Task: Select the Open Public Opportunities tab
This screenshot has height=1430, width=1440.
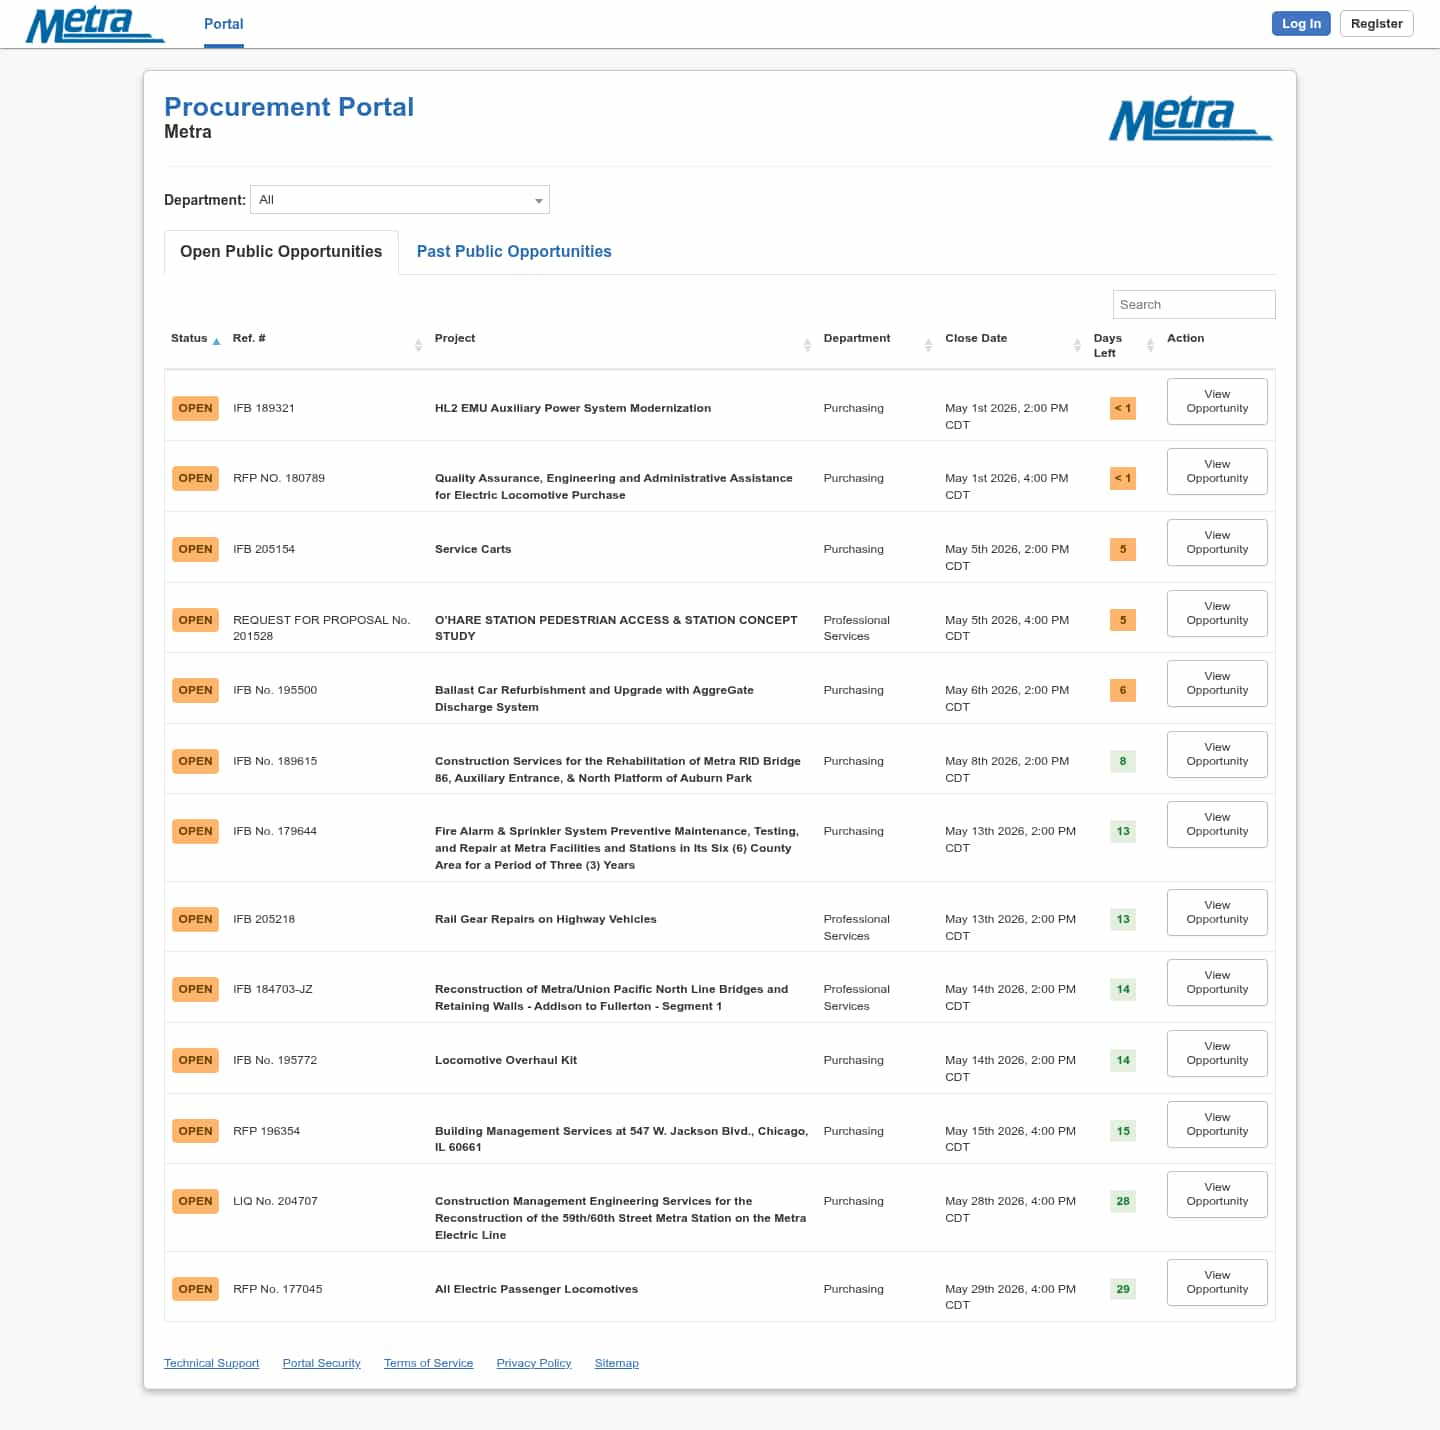Action: coord(281,252)
